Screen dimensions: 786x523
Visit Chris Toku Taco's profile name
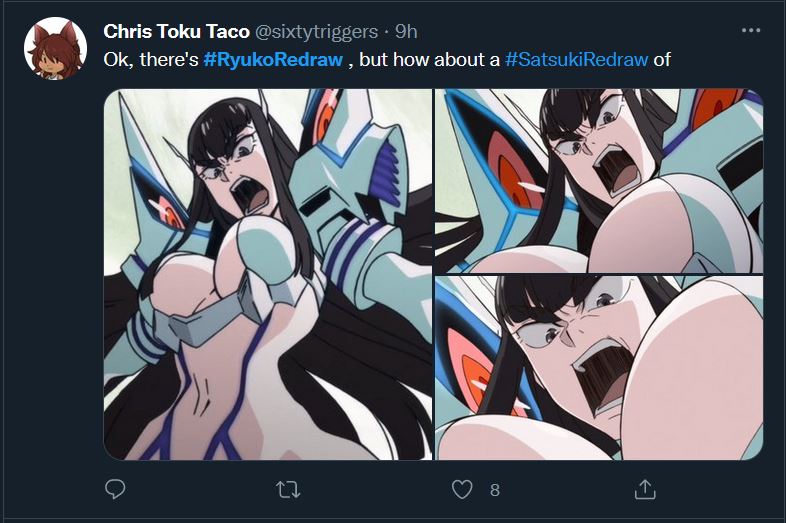(x=177, y=31)
